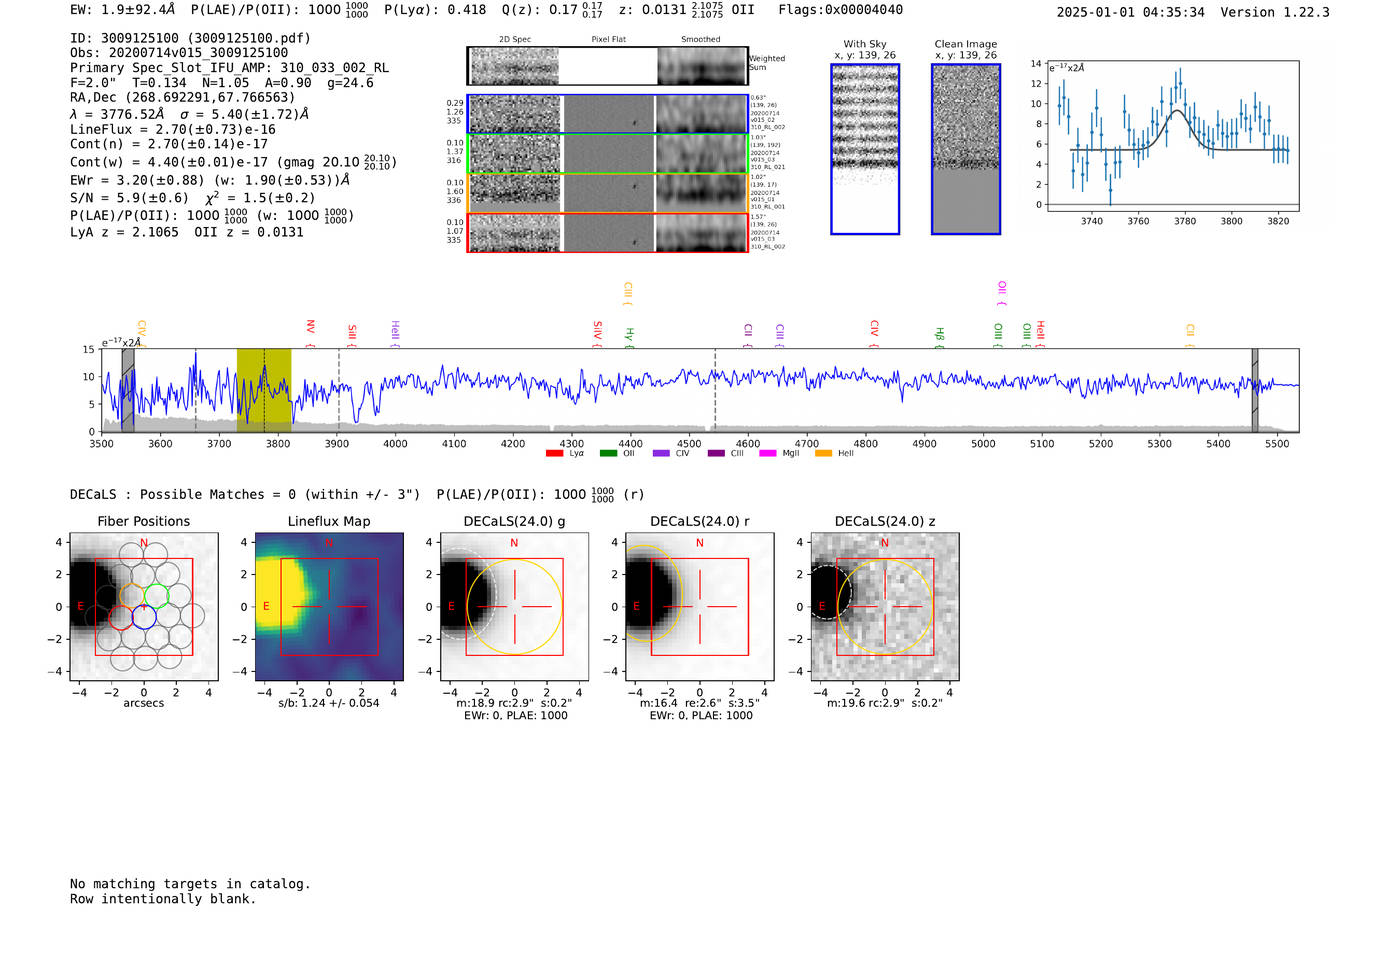The height and width of the screenshot is (953, 1400).
Task: Click the Cont(w) gmag 20.10 line
Action: [233, 161]
